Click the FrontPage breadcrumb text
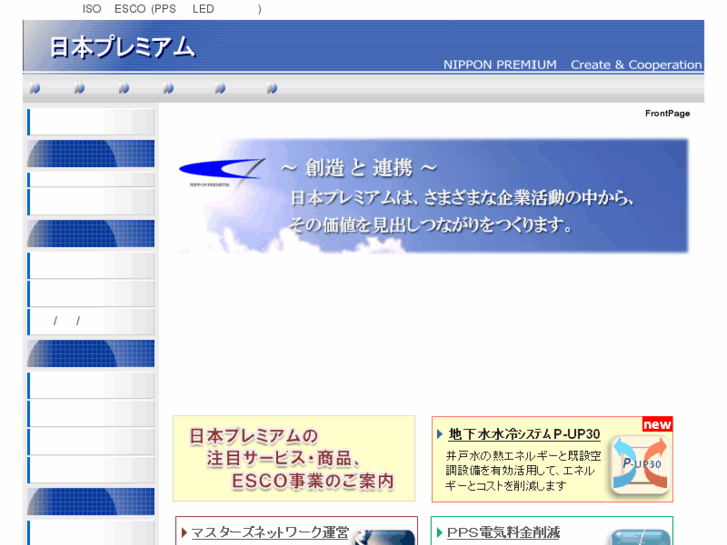727x545 pixels. pos(667,114)
